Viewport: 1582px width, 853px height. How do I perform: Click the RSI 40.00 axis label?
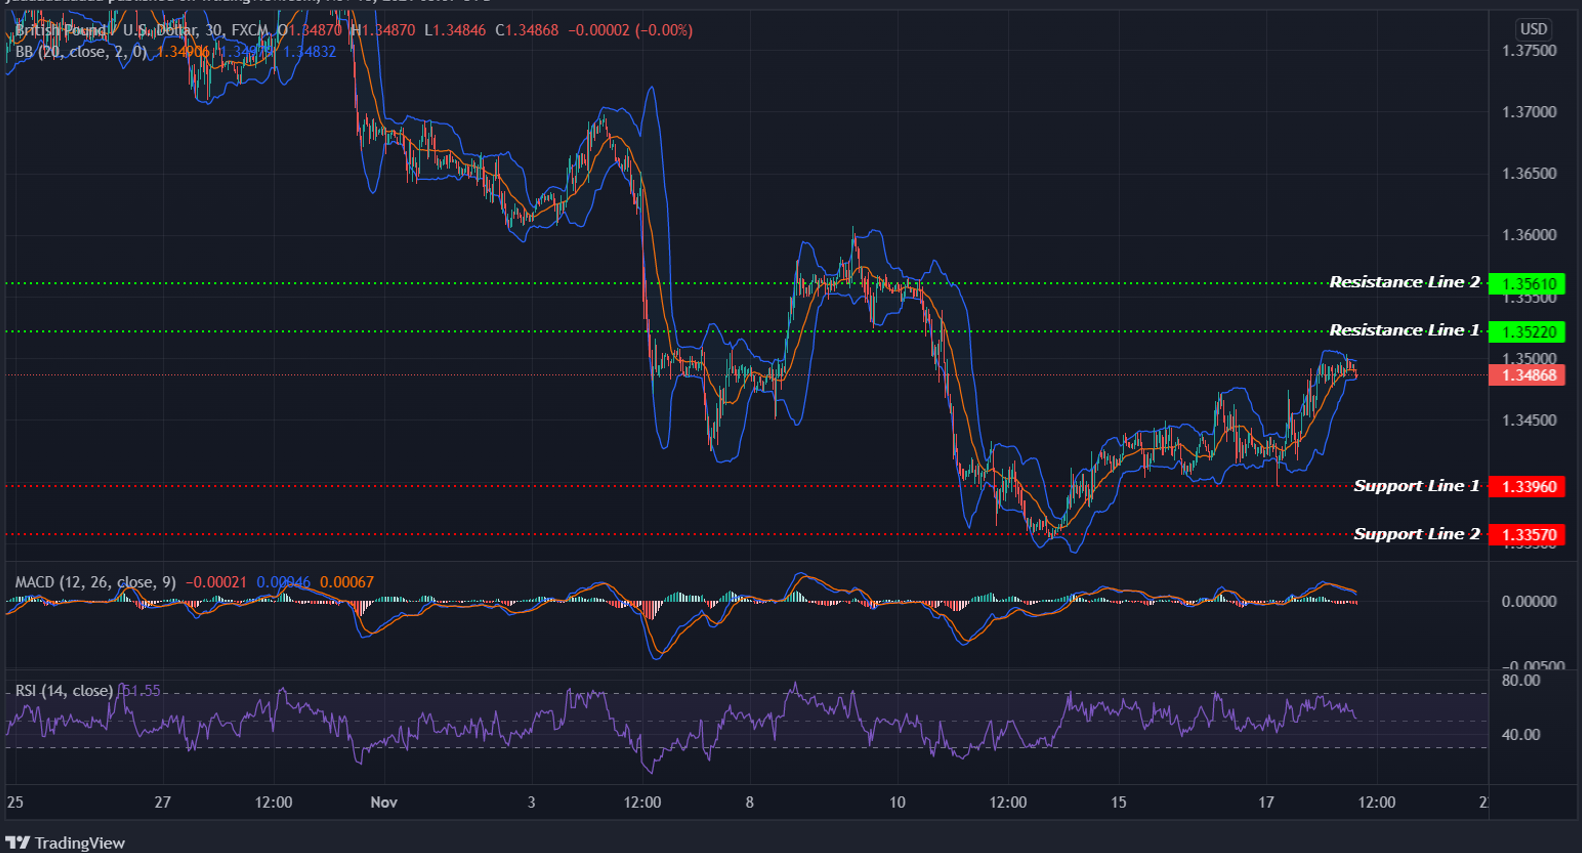[x=1521, y=735]
